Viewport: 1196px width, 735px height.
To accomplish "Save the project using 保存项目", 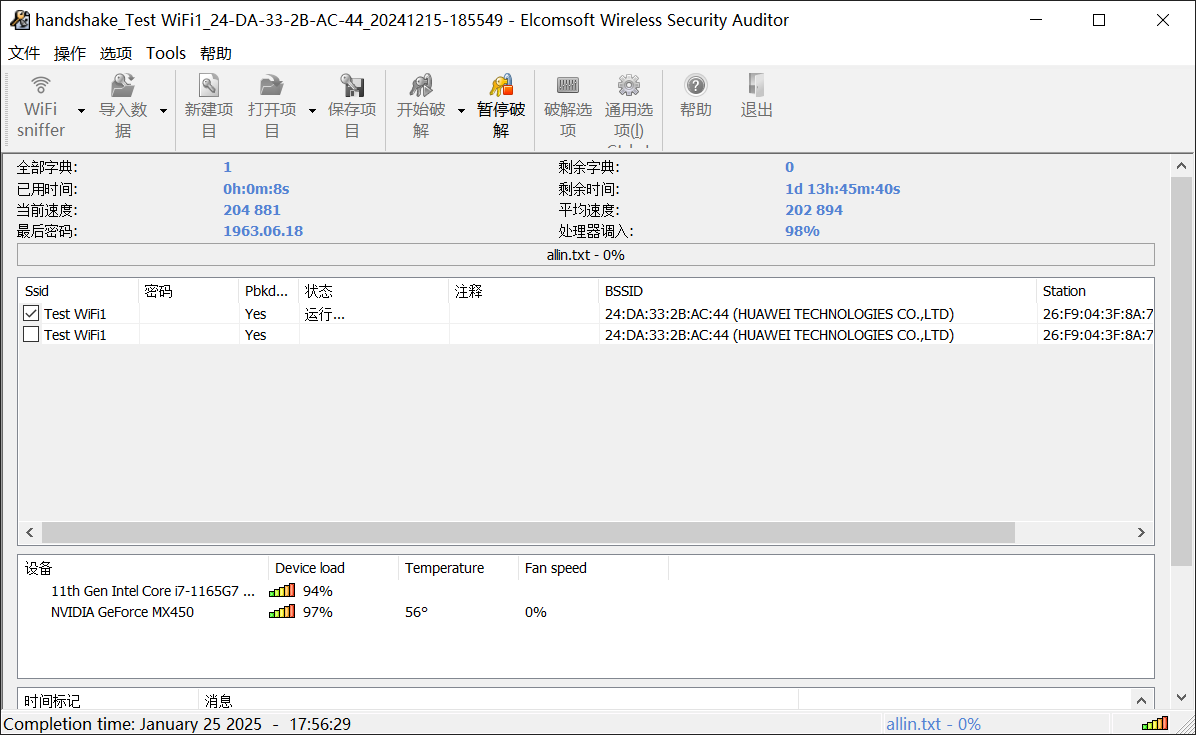I will pyautogui.click(x=352, y=100).
